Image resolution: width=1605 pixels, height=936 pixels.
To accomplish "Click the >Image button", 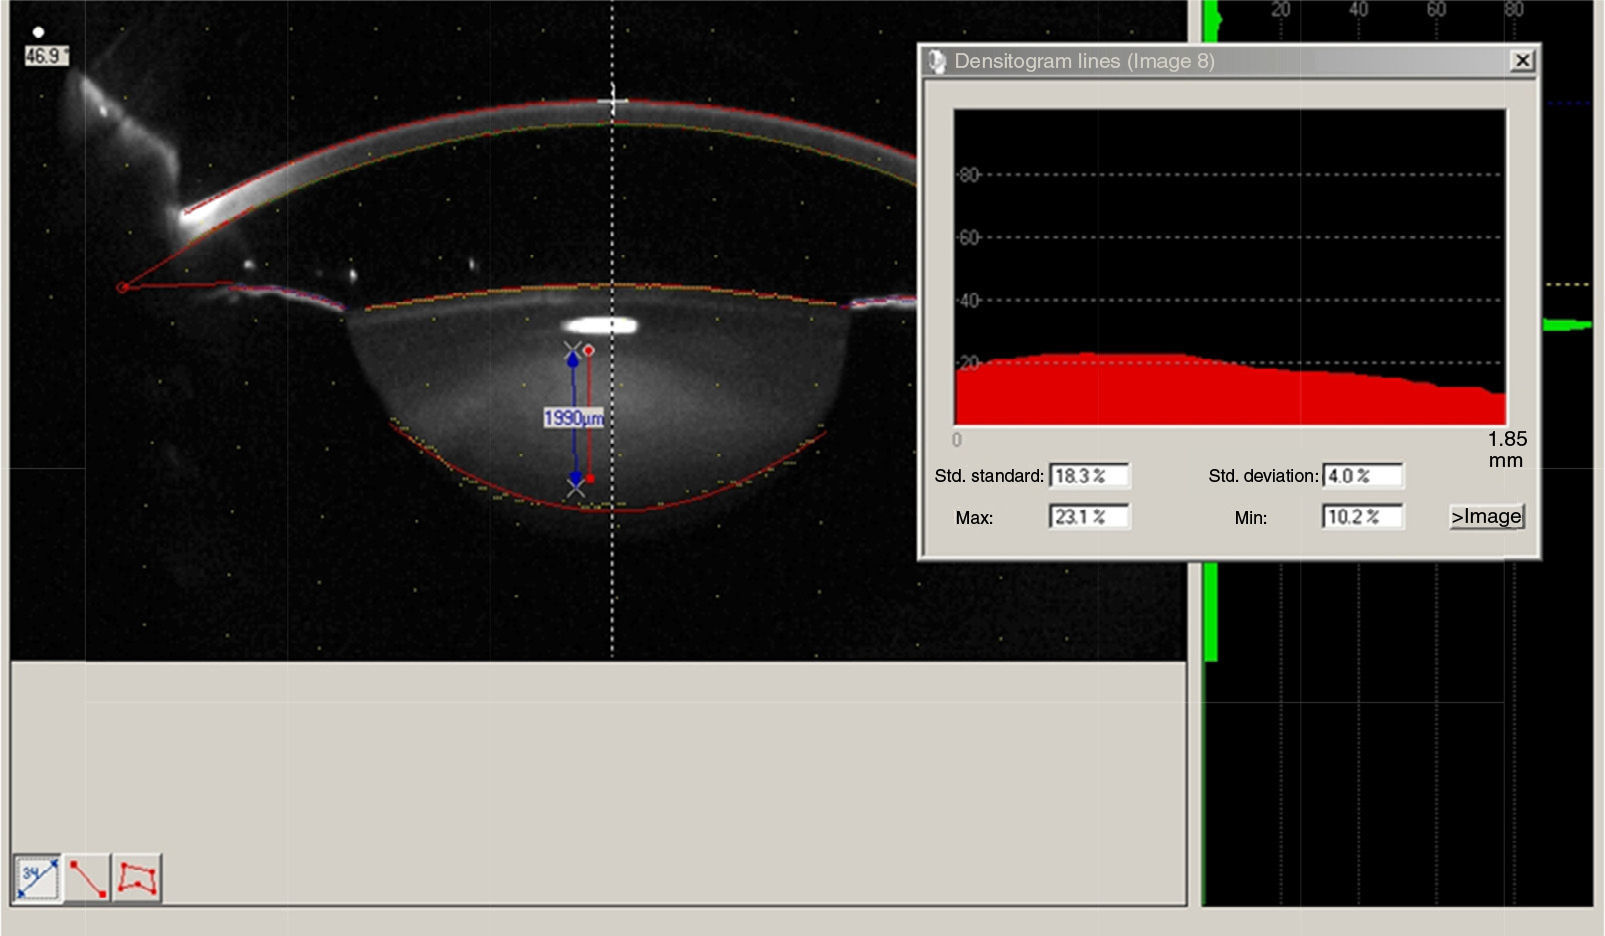I will [x=1486, y=517].
